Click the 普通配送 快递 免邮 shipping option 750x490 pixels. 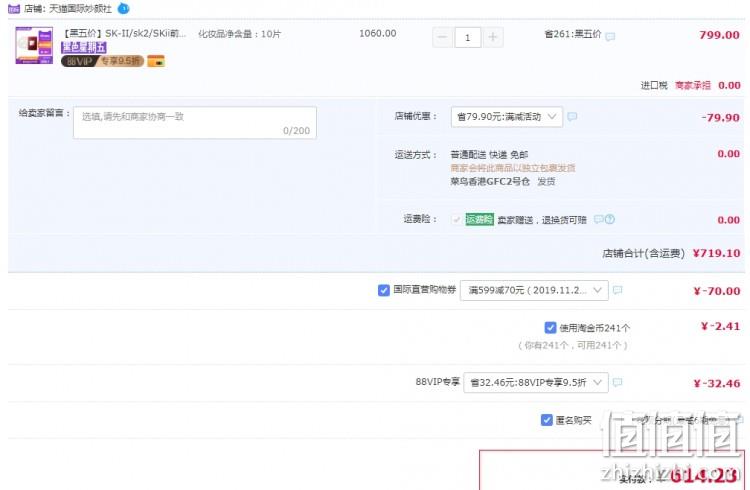[x=489, y=155]
